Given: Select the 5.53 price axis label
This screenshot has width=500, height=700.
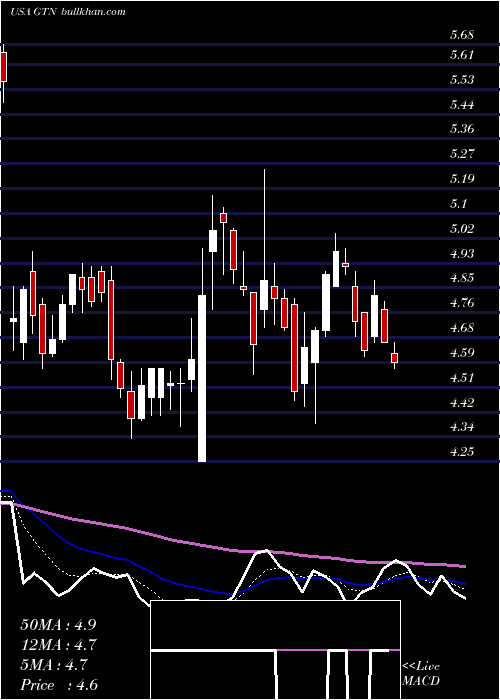Looking at the screenshot, I should click(x=462, y=80).
